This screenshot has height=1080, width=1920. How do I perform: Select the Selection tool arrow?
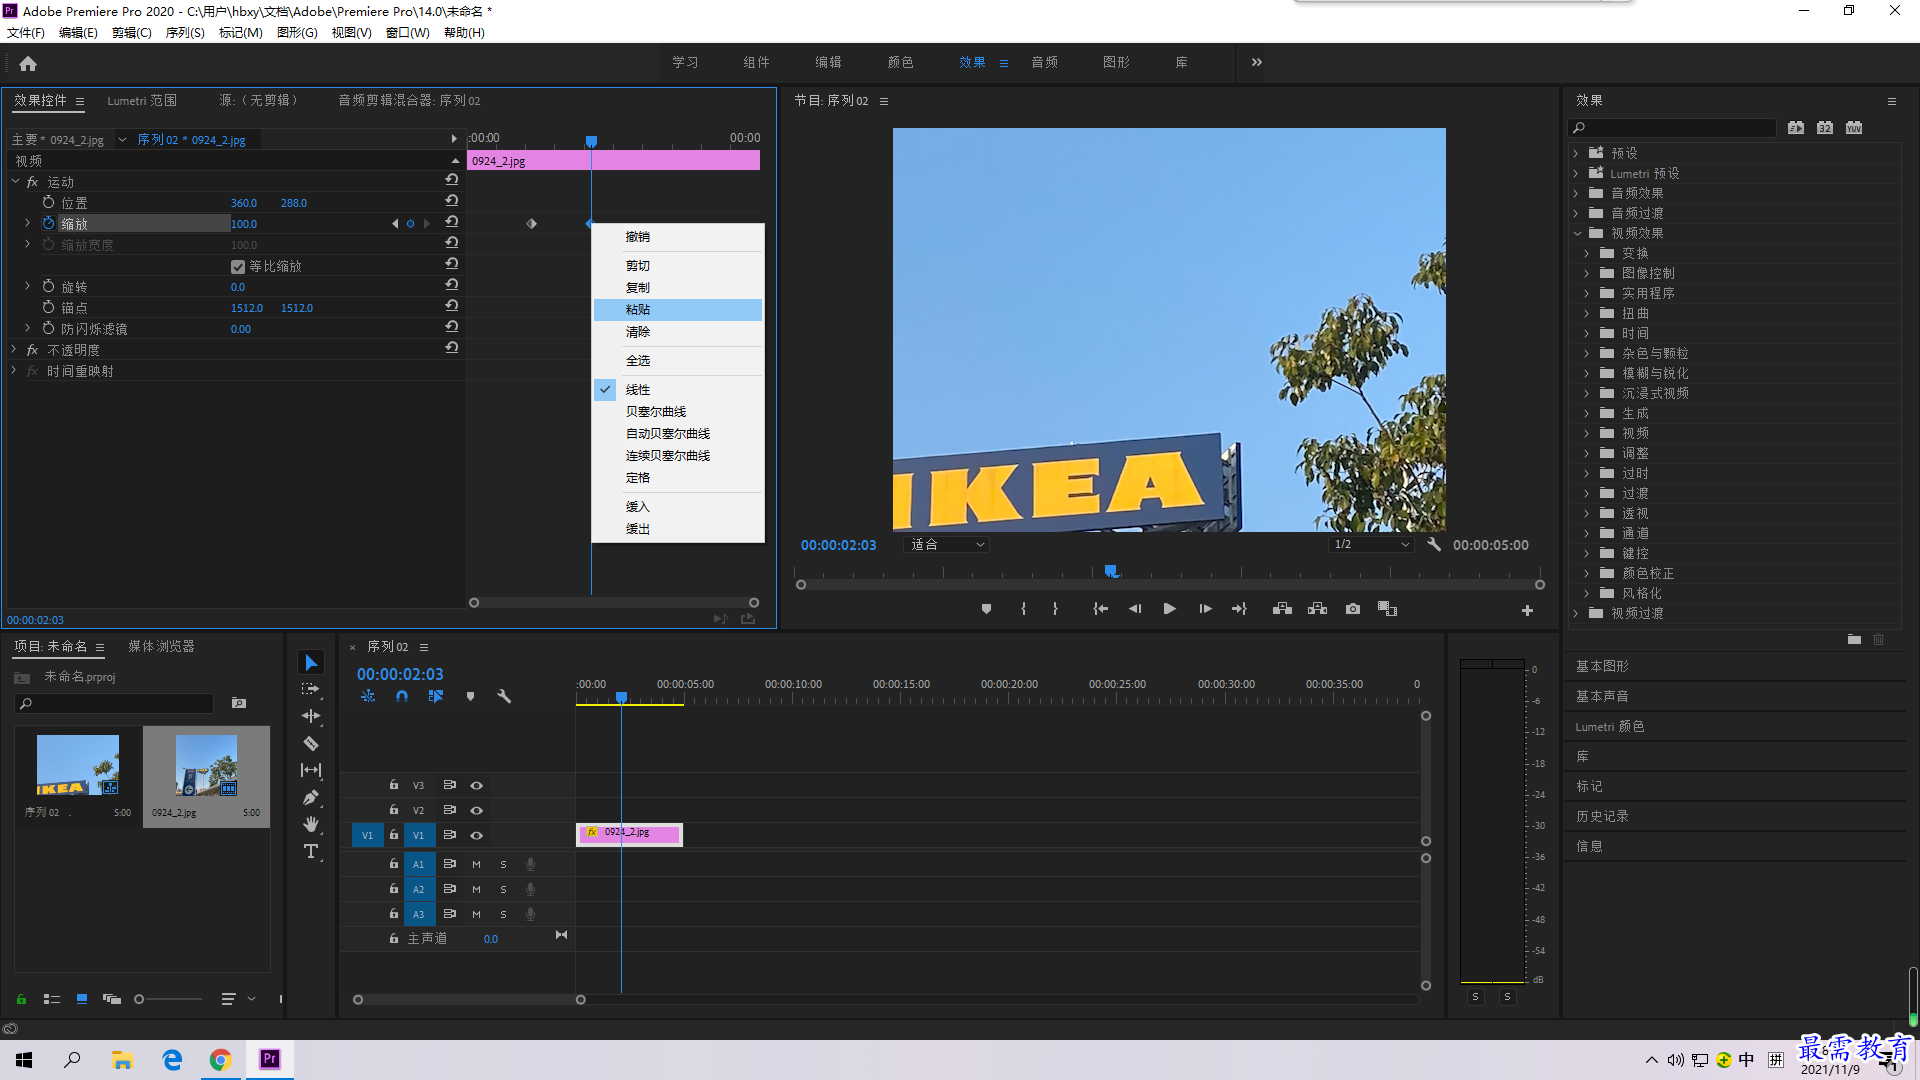pos(311,662)
